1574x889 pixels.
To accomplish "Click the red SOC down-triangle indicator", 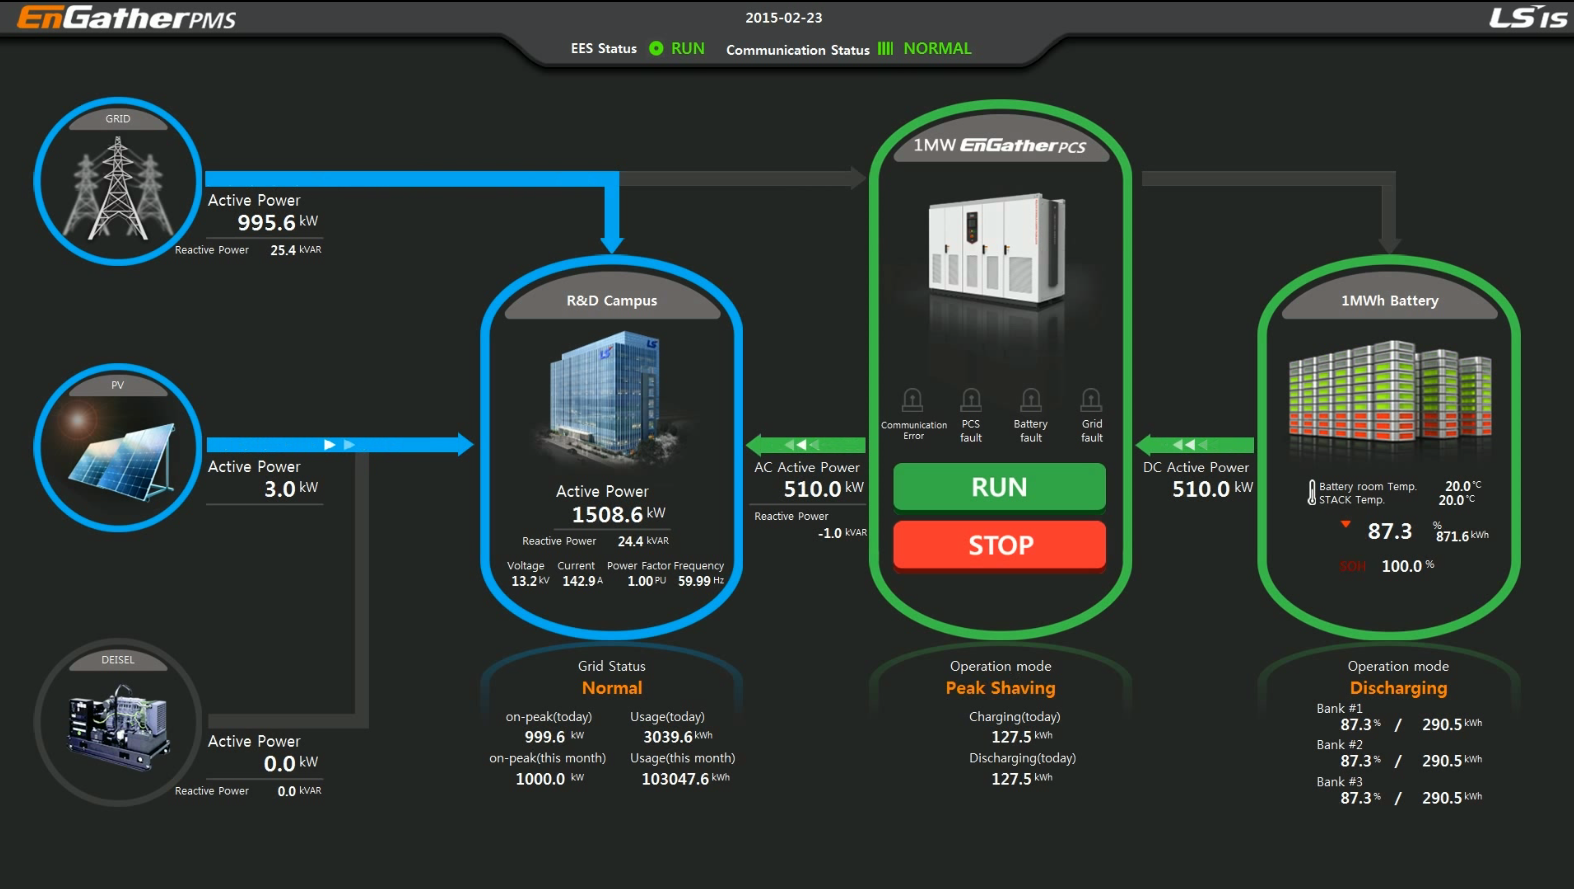I will (1346, 524).
